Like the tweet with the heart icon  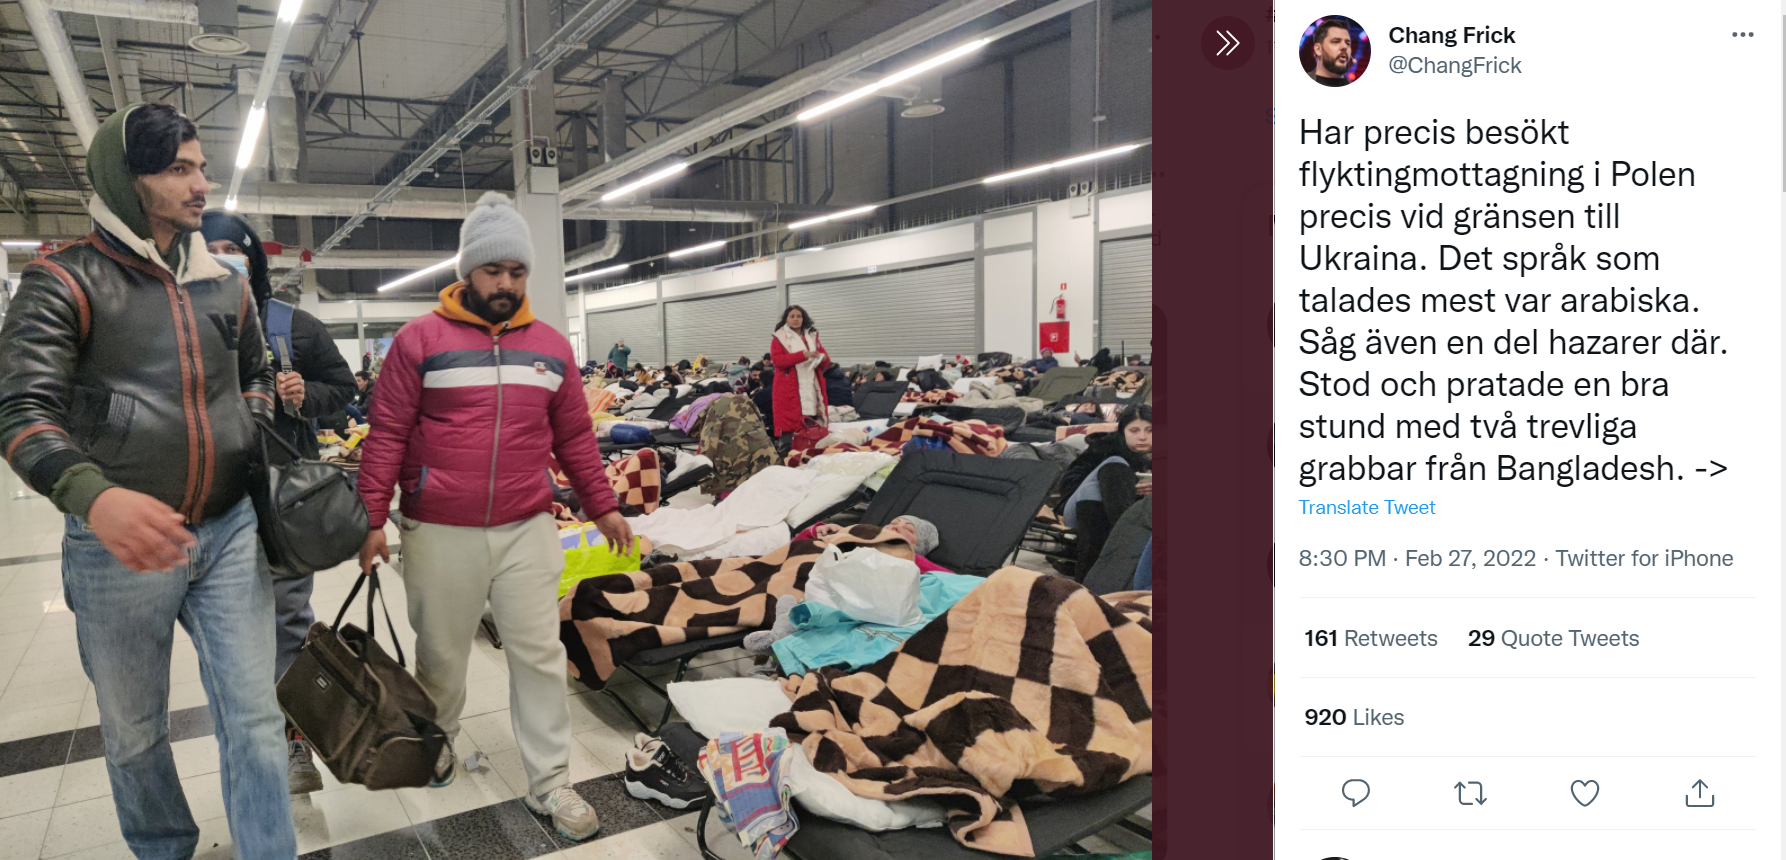pyautogui.click(x=1585, y=793)
